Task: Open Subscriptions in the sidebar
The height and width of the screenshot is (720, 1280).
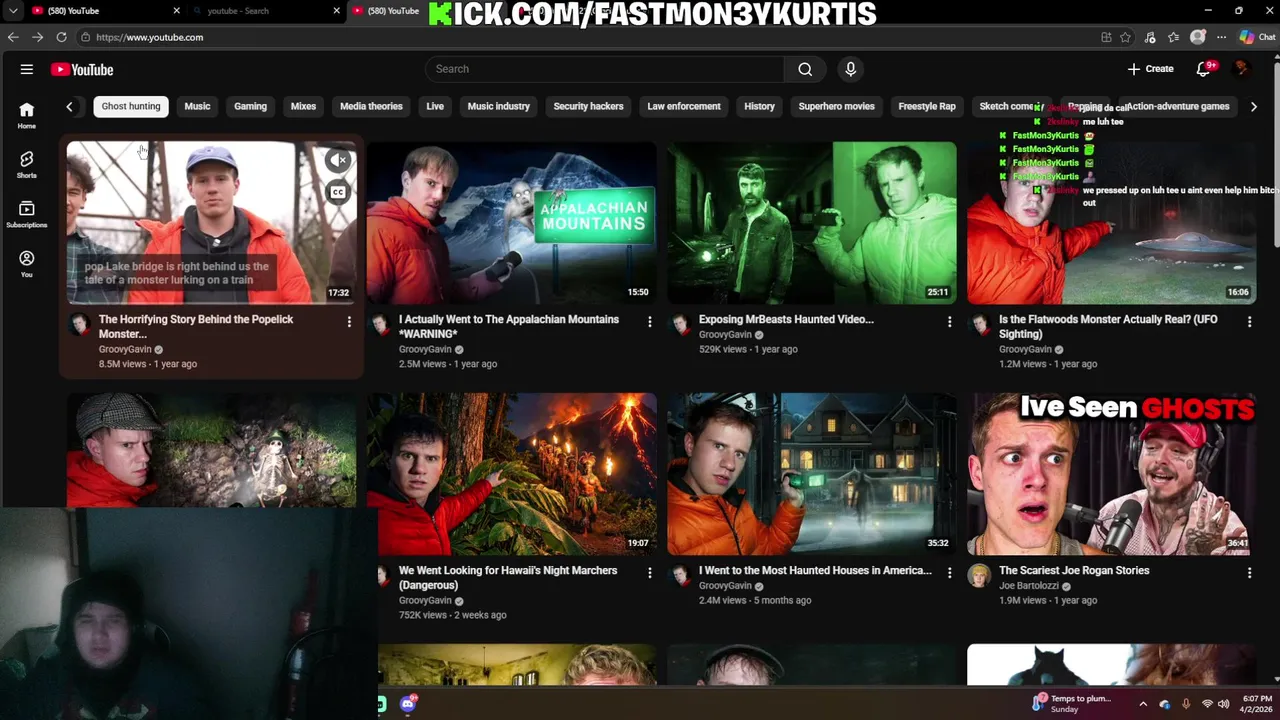Action: [27, 215]
